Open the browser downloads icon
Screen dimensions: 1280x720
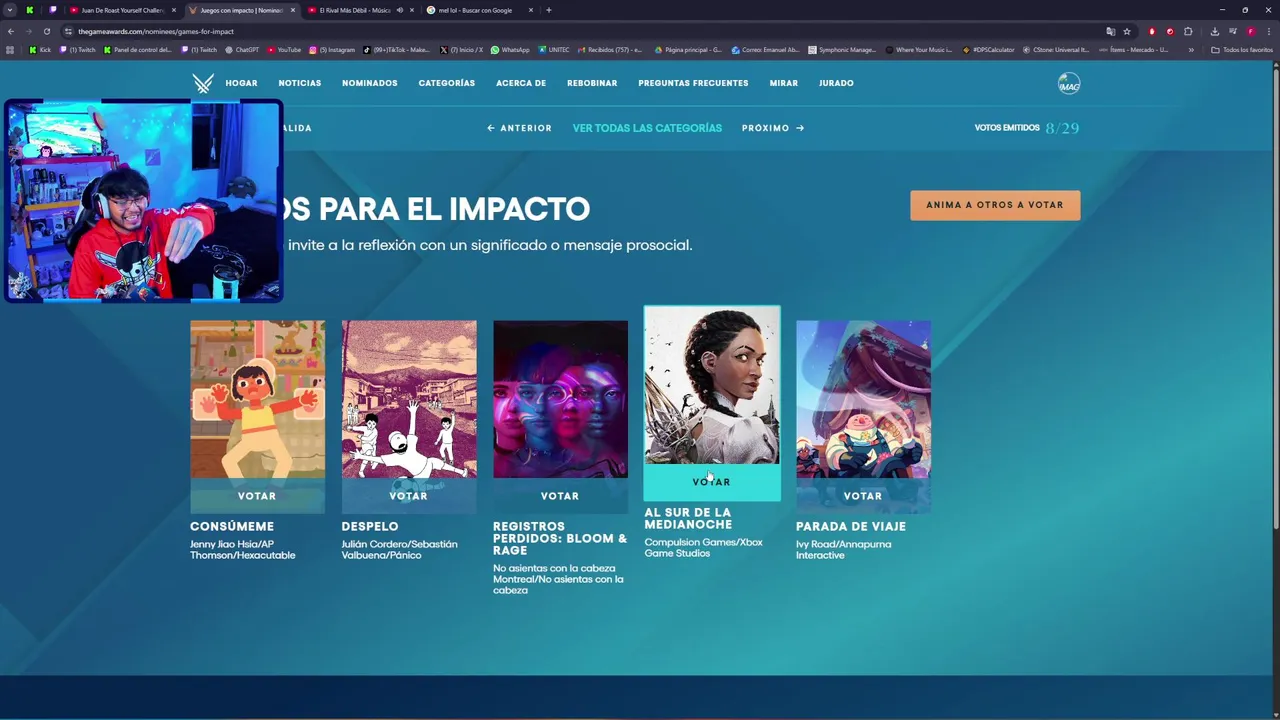click(x=1215, y=31)
